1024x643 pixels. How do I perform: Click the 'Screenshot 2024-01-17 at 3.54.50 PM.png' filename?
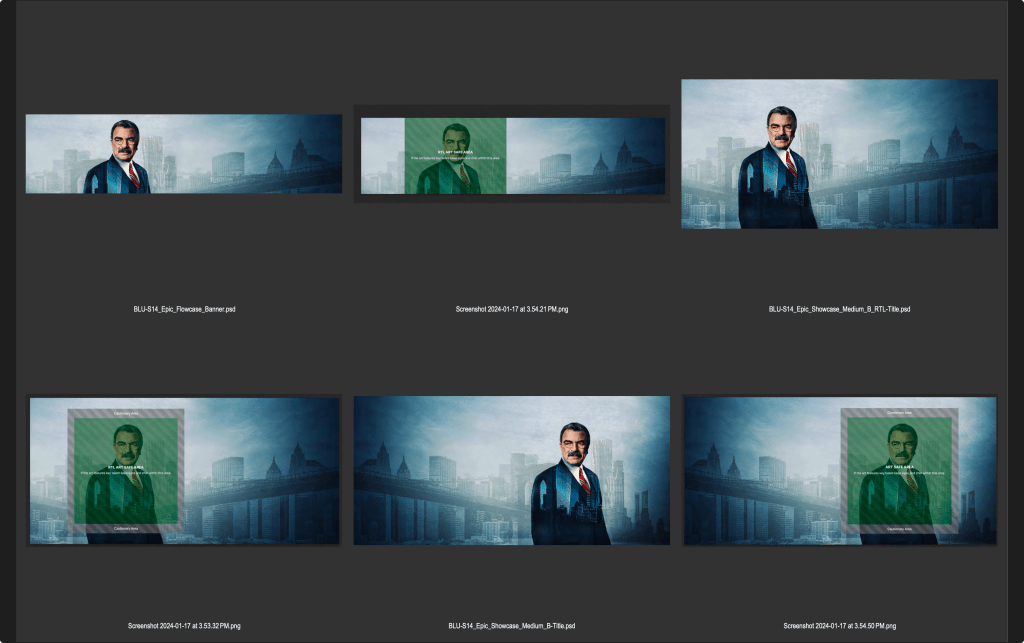pyautogui.click(x=839, y=626)
